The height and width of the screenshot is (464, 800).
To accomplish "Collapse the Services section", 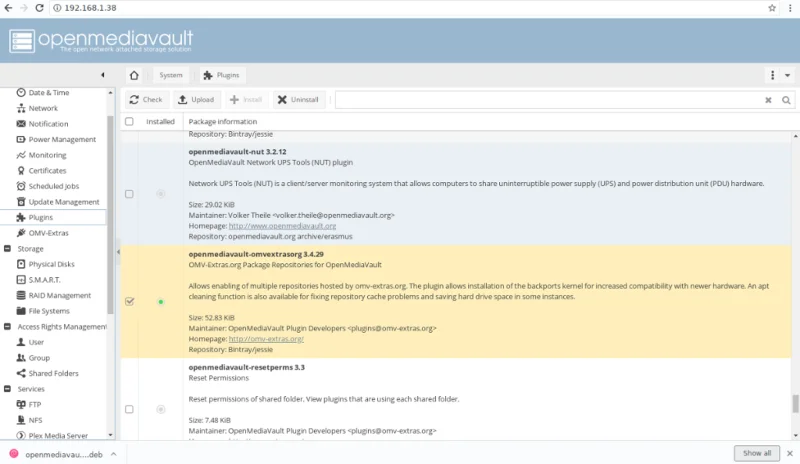I will point(7,389).
